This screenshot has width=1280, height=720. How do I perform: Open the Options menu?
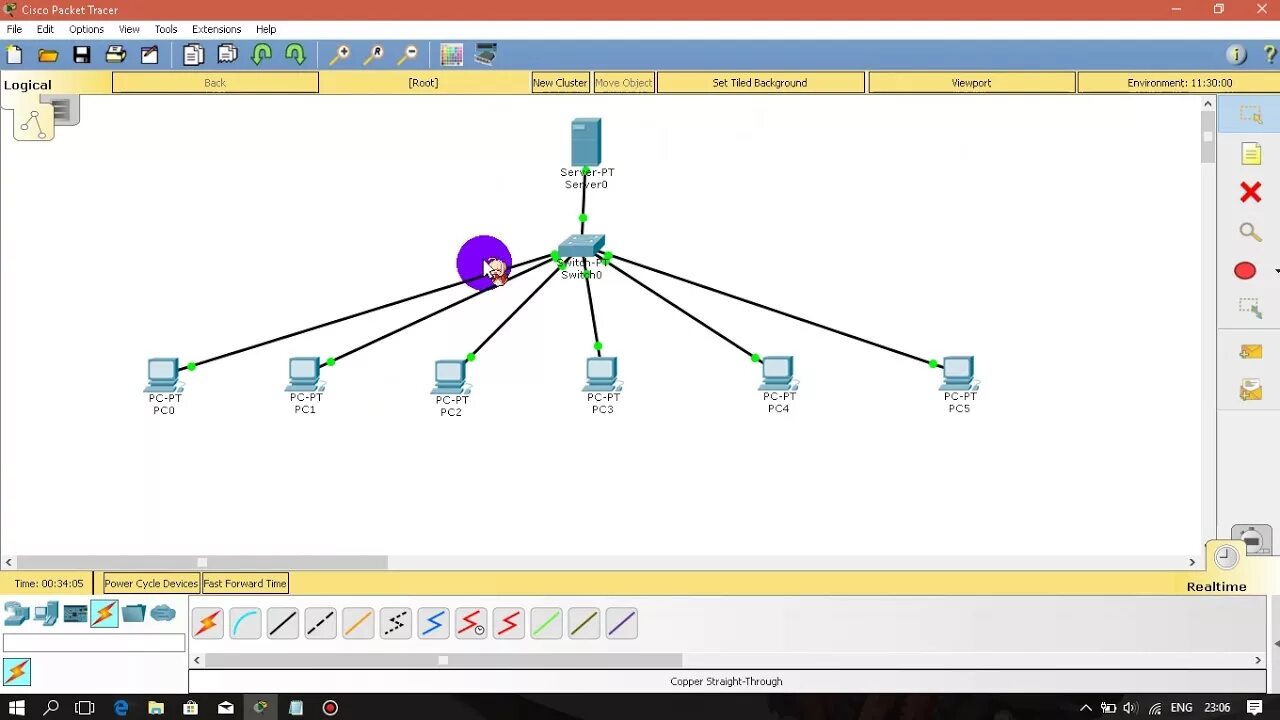coord(86,29)
